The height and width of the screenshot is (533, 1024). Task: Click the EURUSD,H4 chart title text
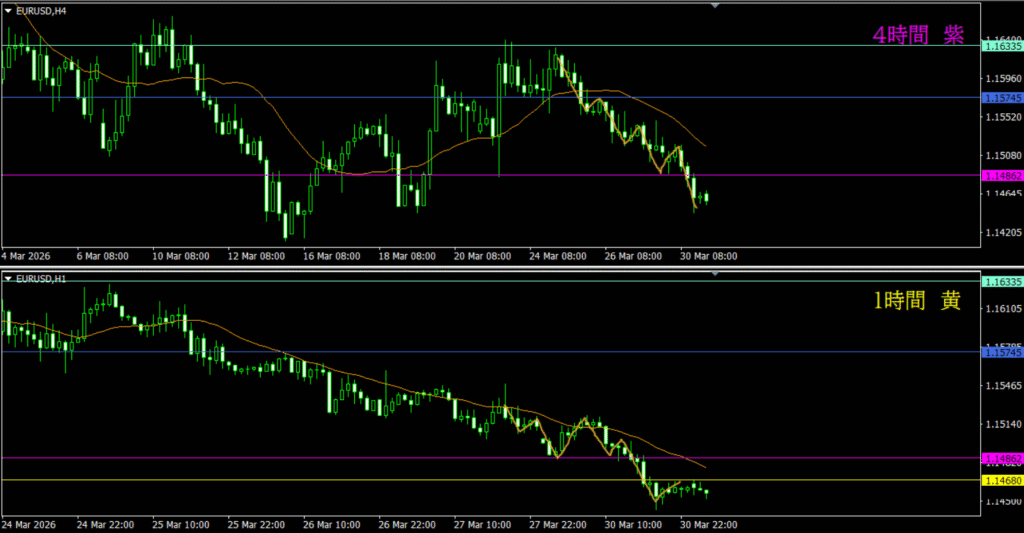click(41, 10)
